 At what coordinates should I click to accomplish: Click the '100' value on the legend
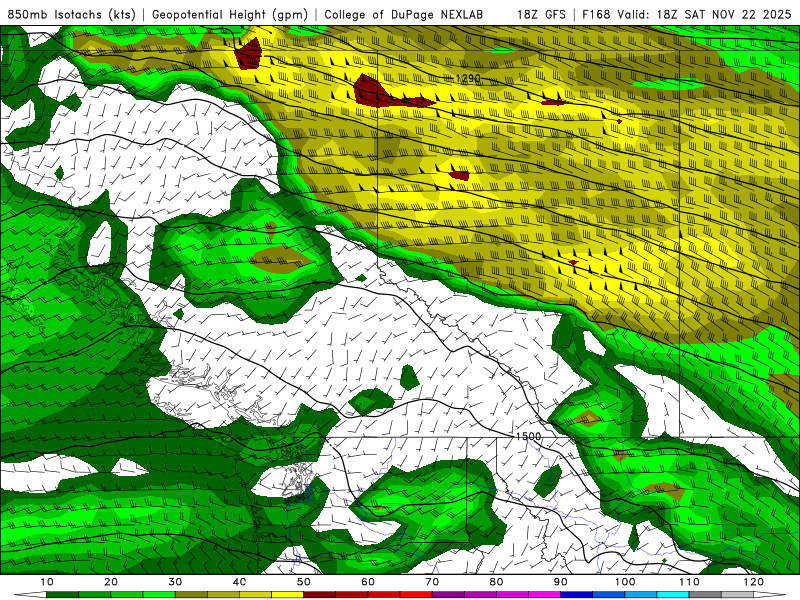point(624,582)
